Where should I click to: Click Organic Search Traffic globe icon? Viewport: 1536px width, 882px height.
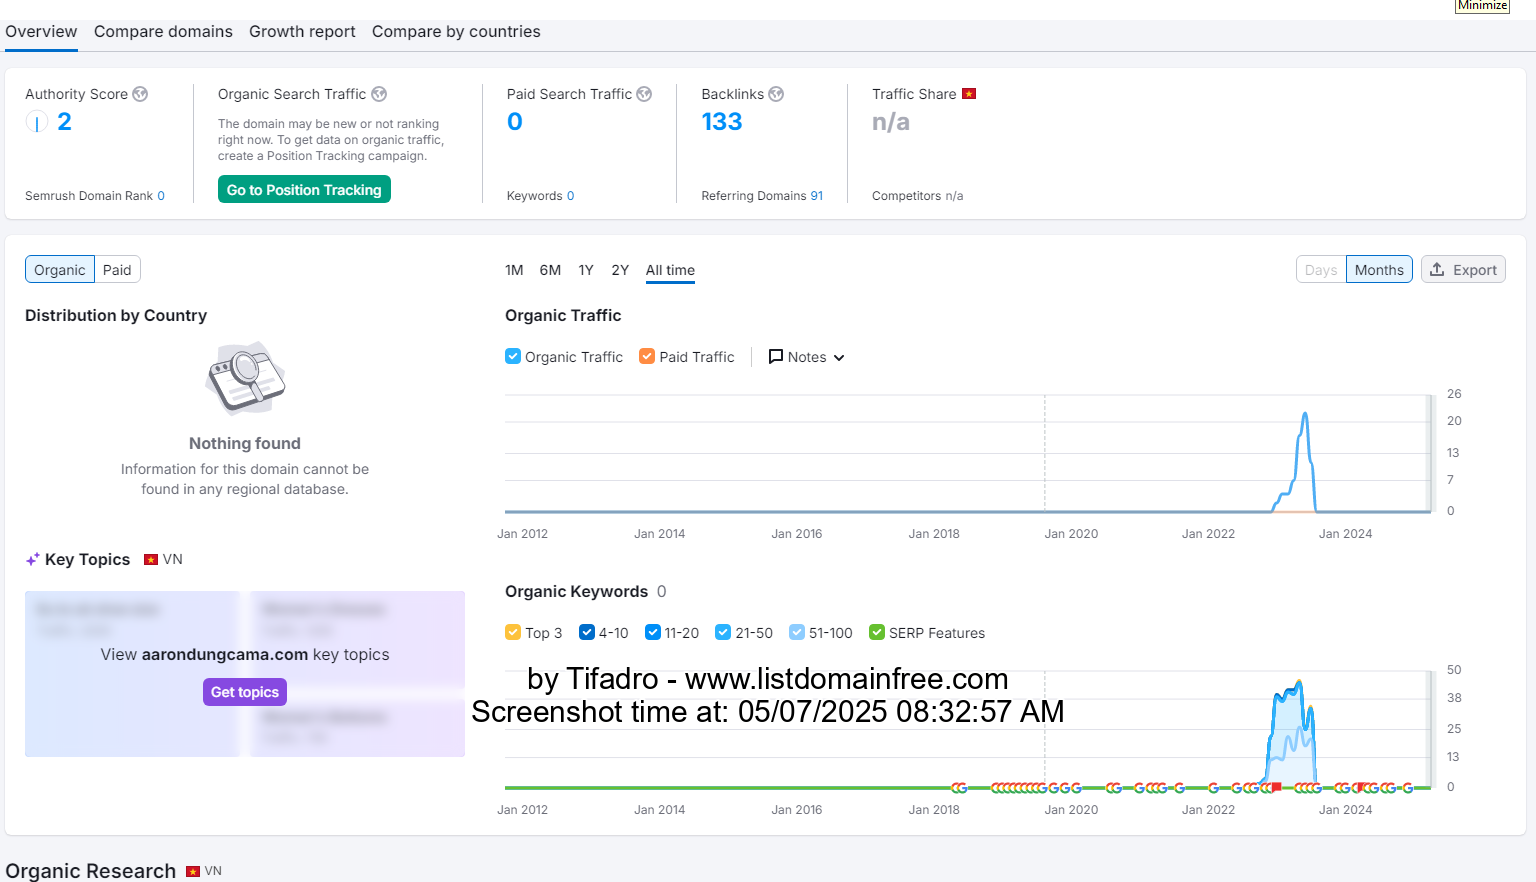pyautogui.click(x=379, y=94)
